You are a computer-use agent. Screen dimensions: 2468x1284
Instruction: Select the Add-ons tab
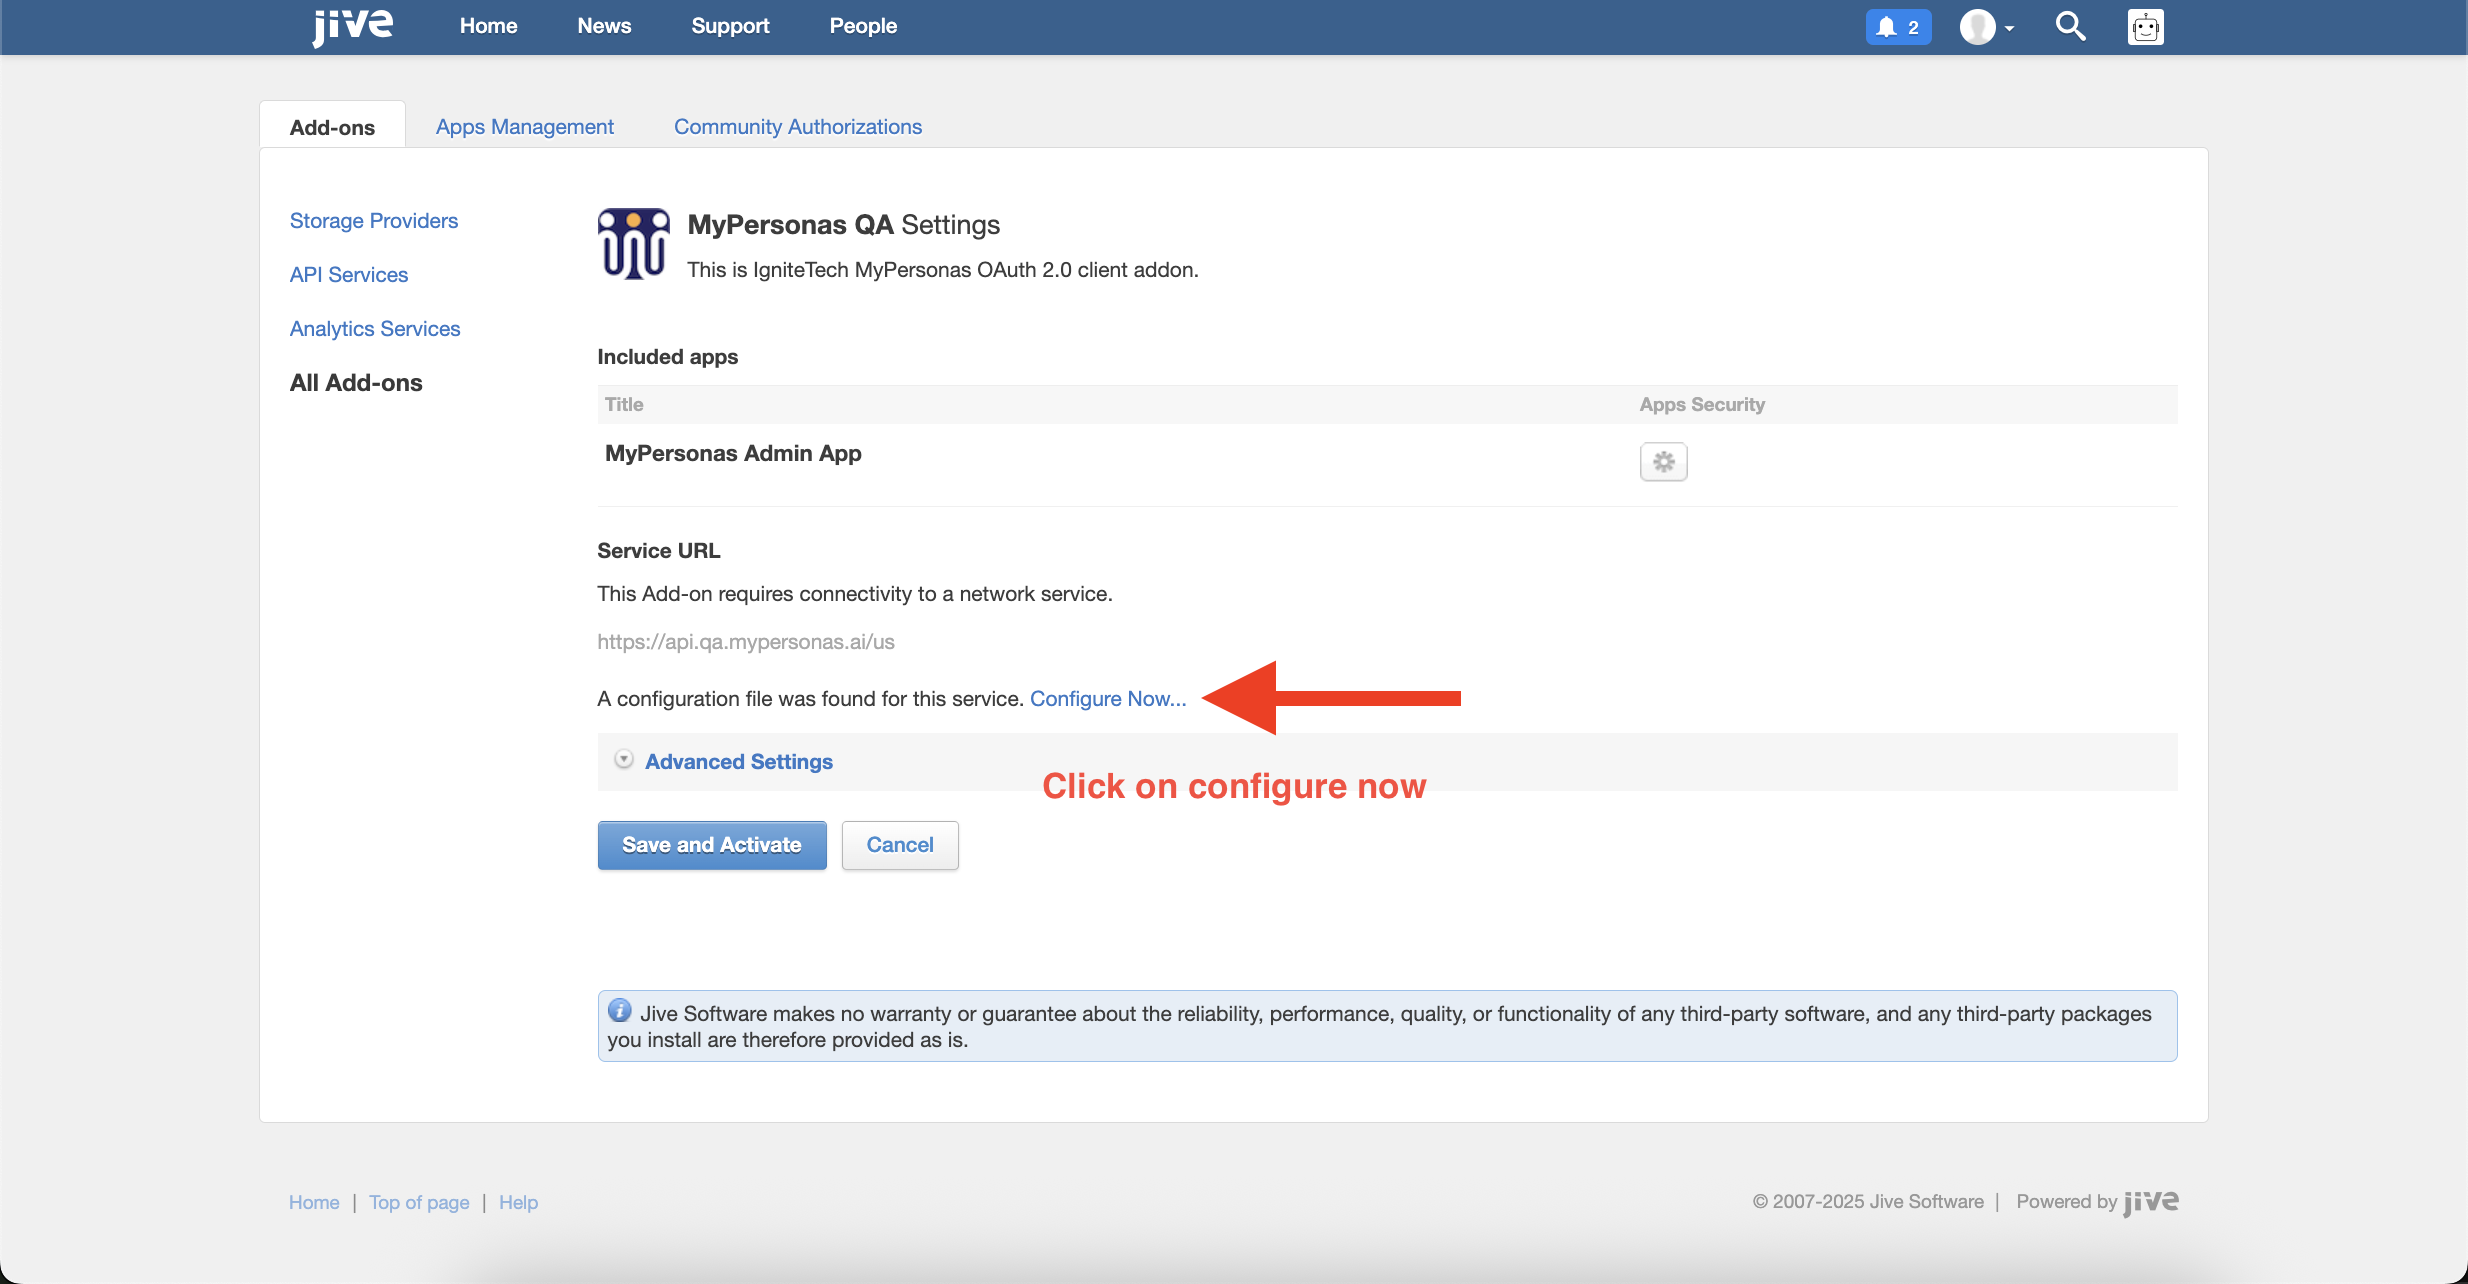pos(332,127)
